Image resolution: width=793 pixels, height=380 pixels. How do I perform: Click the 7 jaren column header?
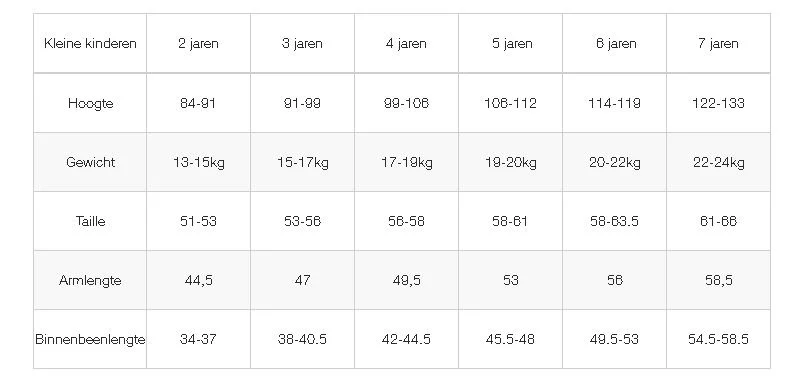[718, 44]
